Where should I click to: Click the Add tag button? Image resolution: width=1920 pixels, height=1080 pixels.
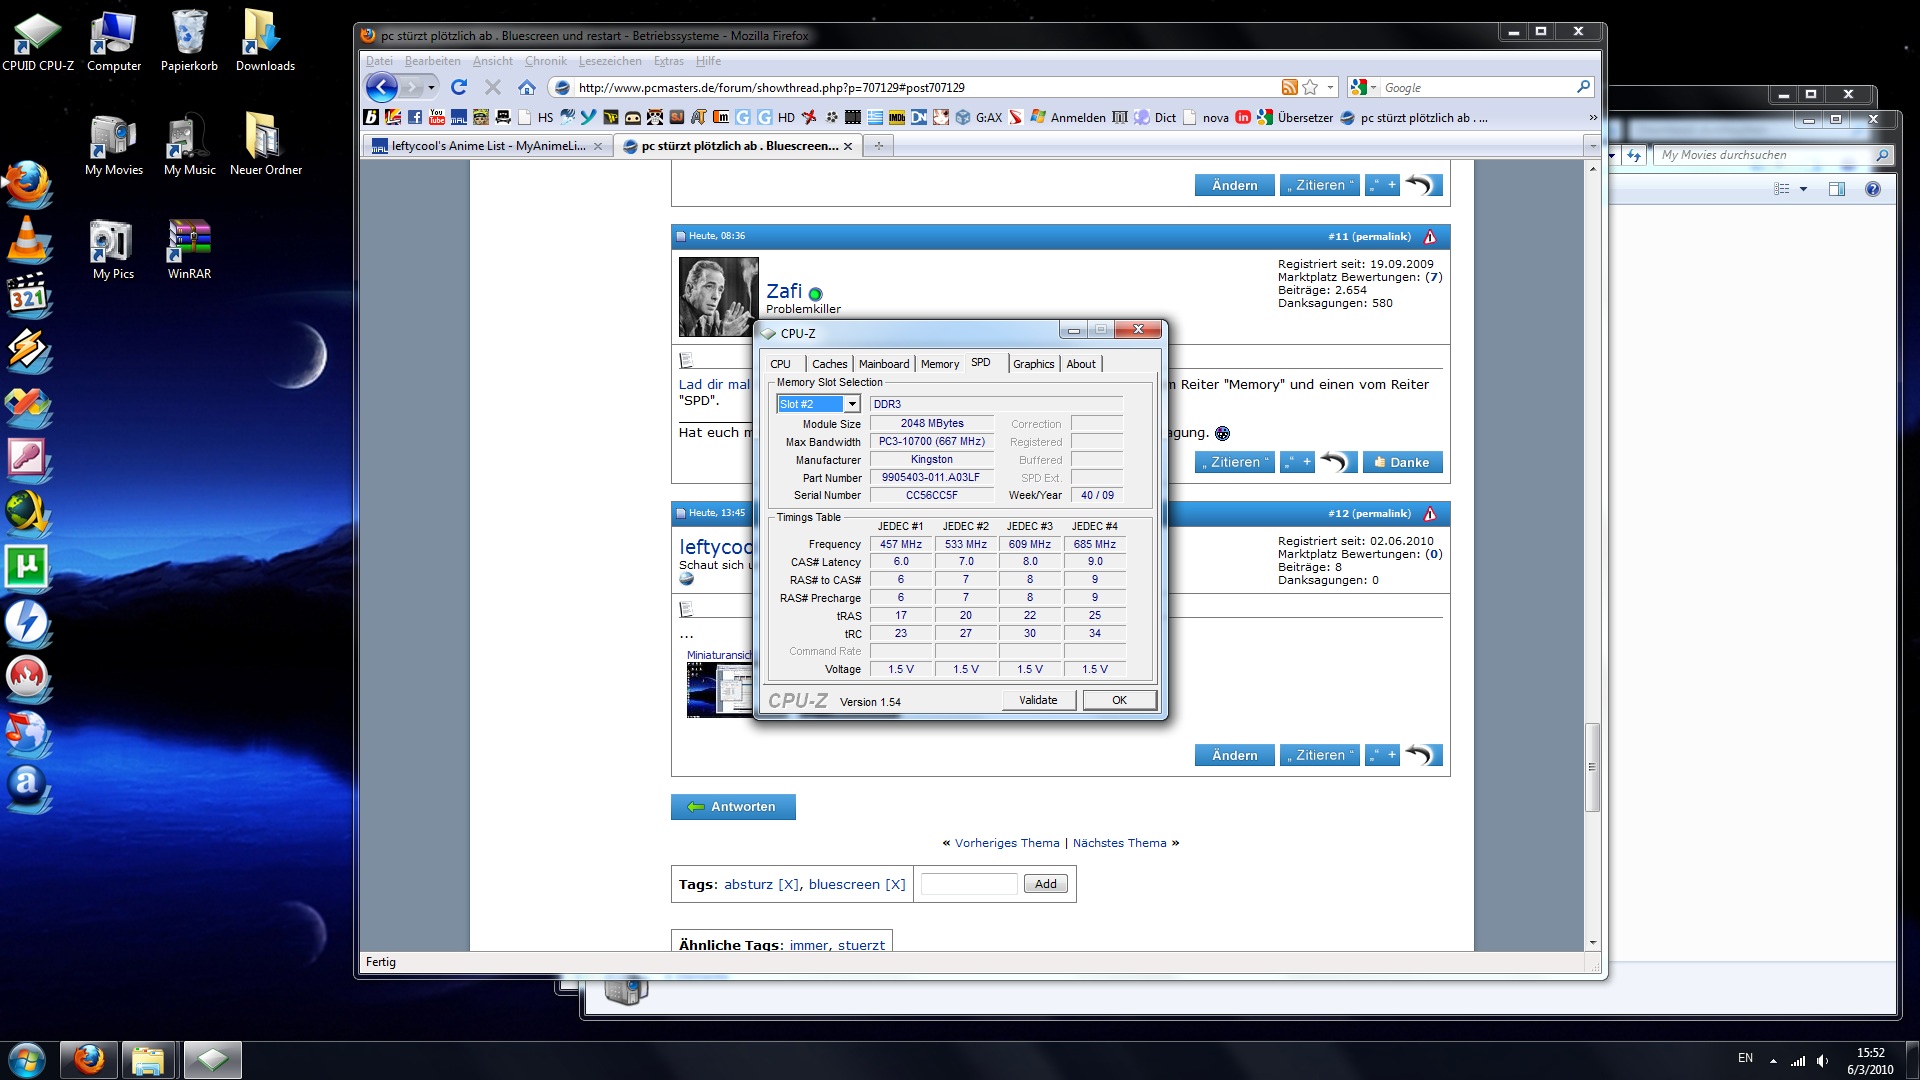(x=1045, y=884)
